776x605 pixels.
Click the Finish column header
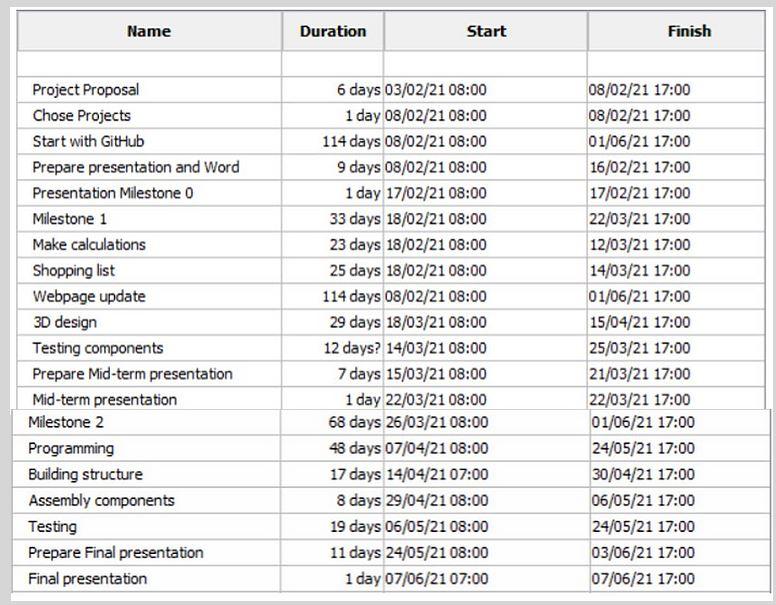click(689, 31)
